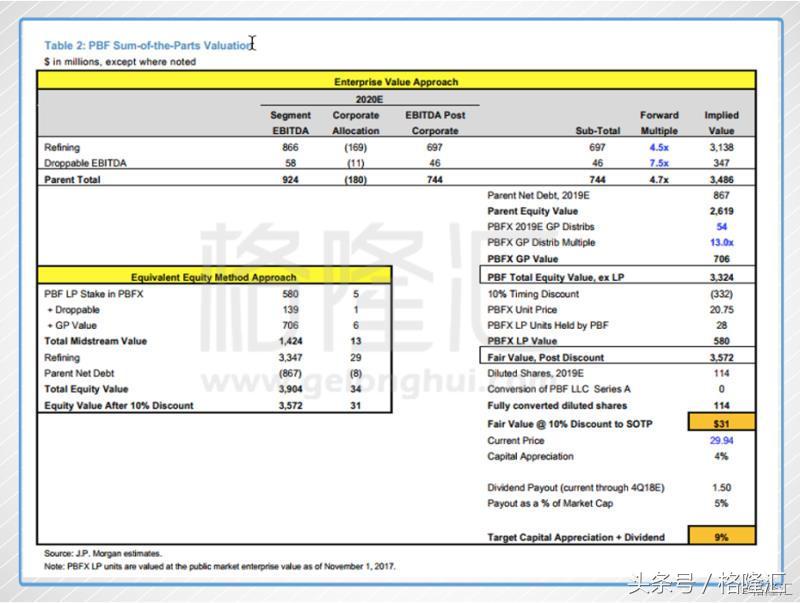Screen dimensions: 800x603
Task: Click the "Droppable EBITDA" row label
Action: (x=85, y=163)
